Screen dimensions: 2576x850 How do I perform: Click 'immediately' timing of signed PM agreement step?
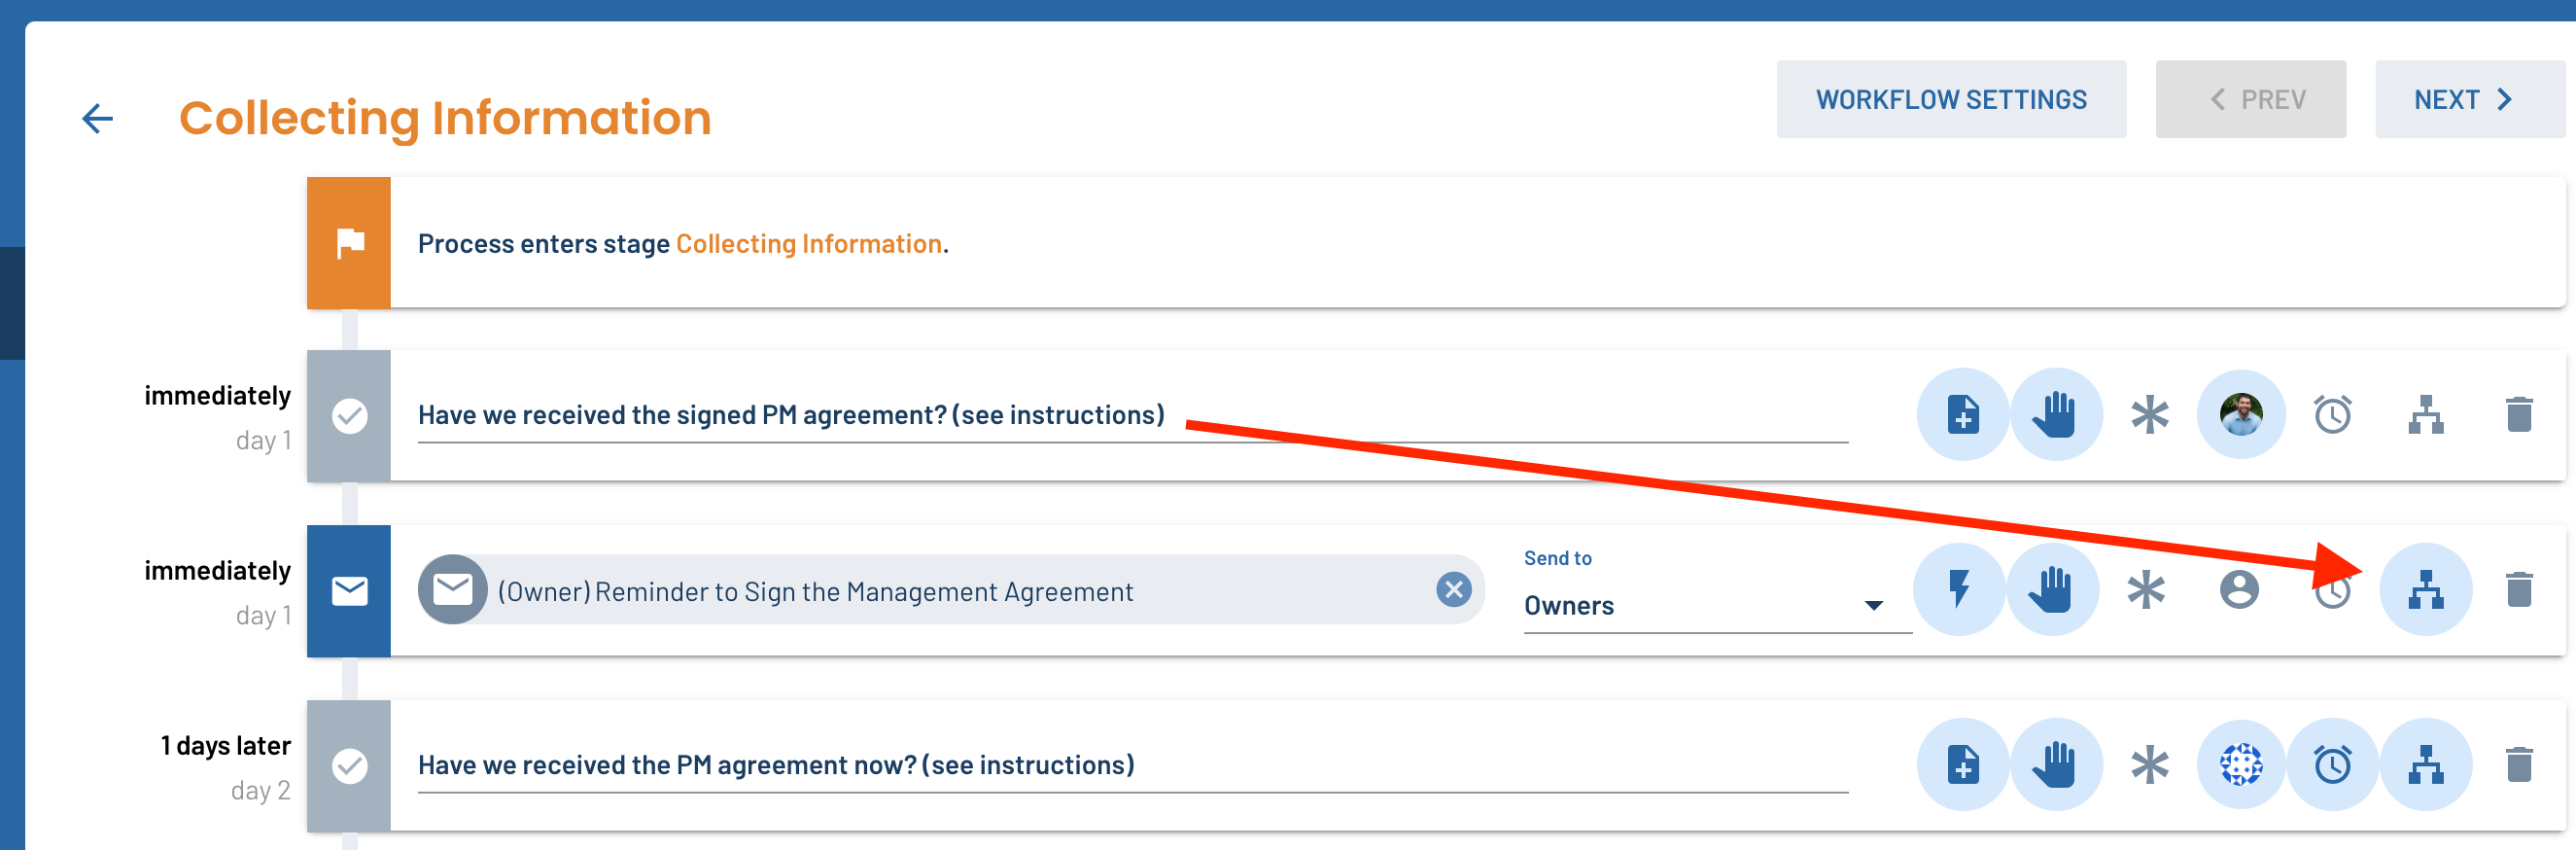tap(217, 395)
